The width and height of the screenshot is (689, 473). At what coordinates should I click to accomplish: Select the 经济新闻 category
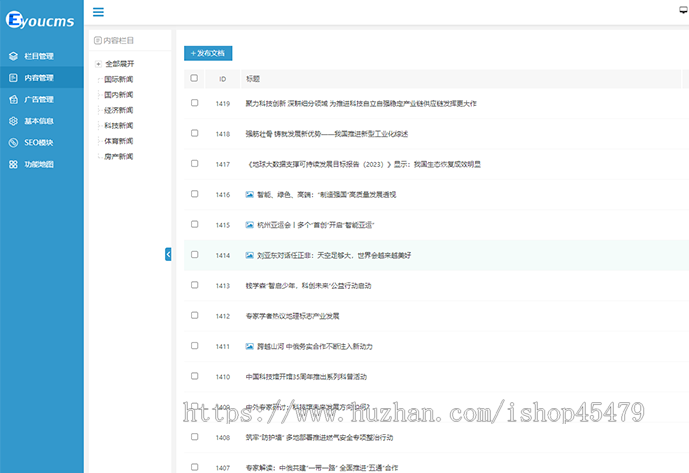(x=119, y=110)
